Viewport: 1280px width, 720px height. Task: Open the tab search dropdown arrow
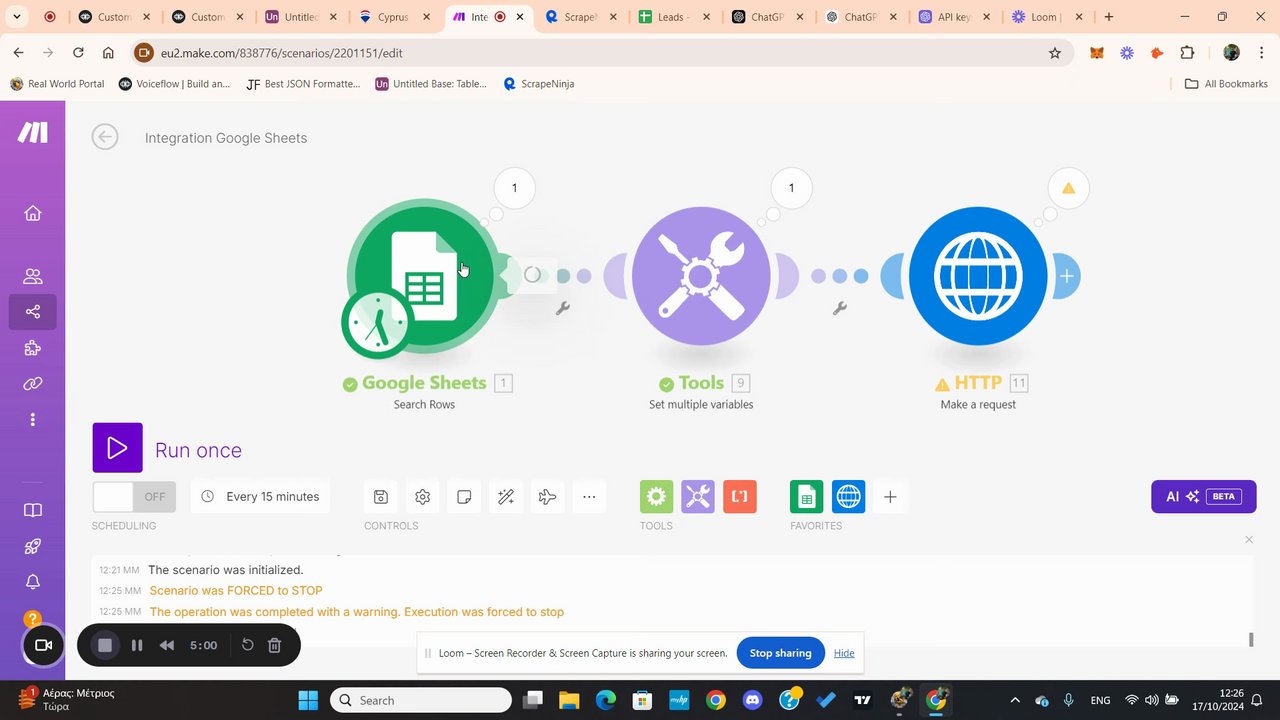pyautogui.click(x=17, y=17)
